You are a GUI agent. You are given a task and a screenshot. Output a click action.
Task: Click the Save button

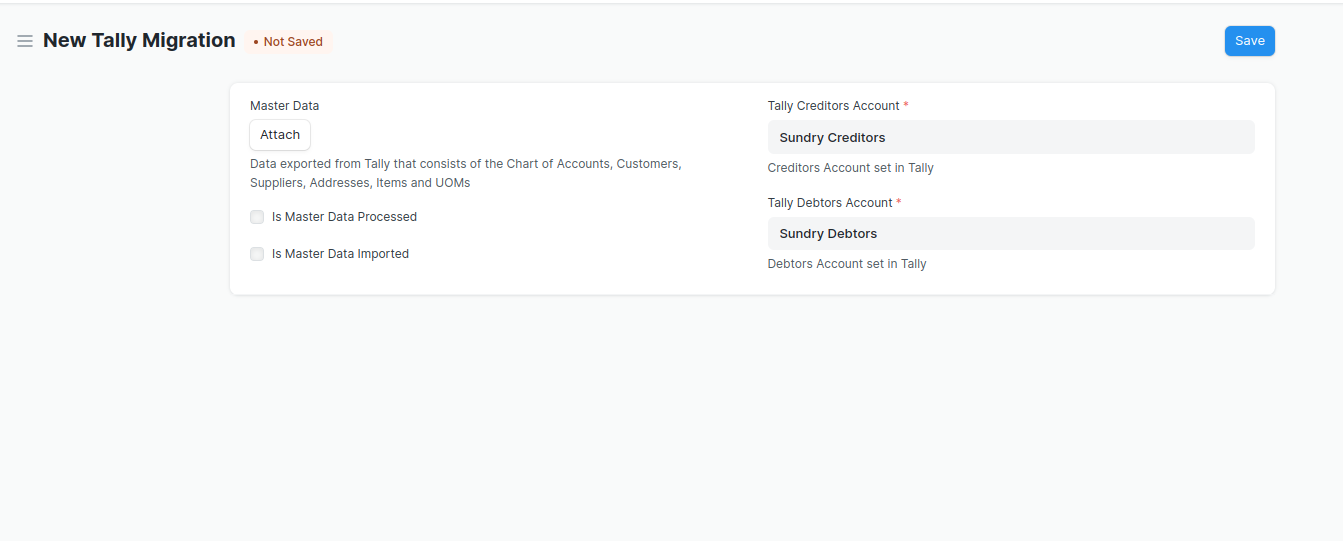[1249, 41]
